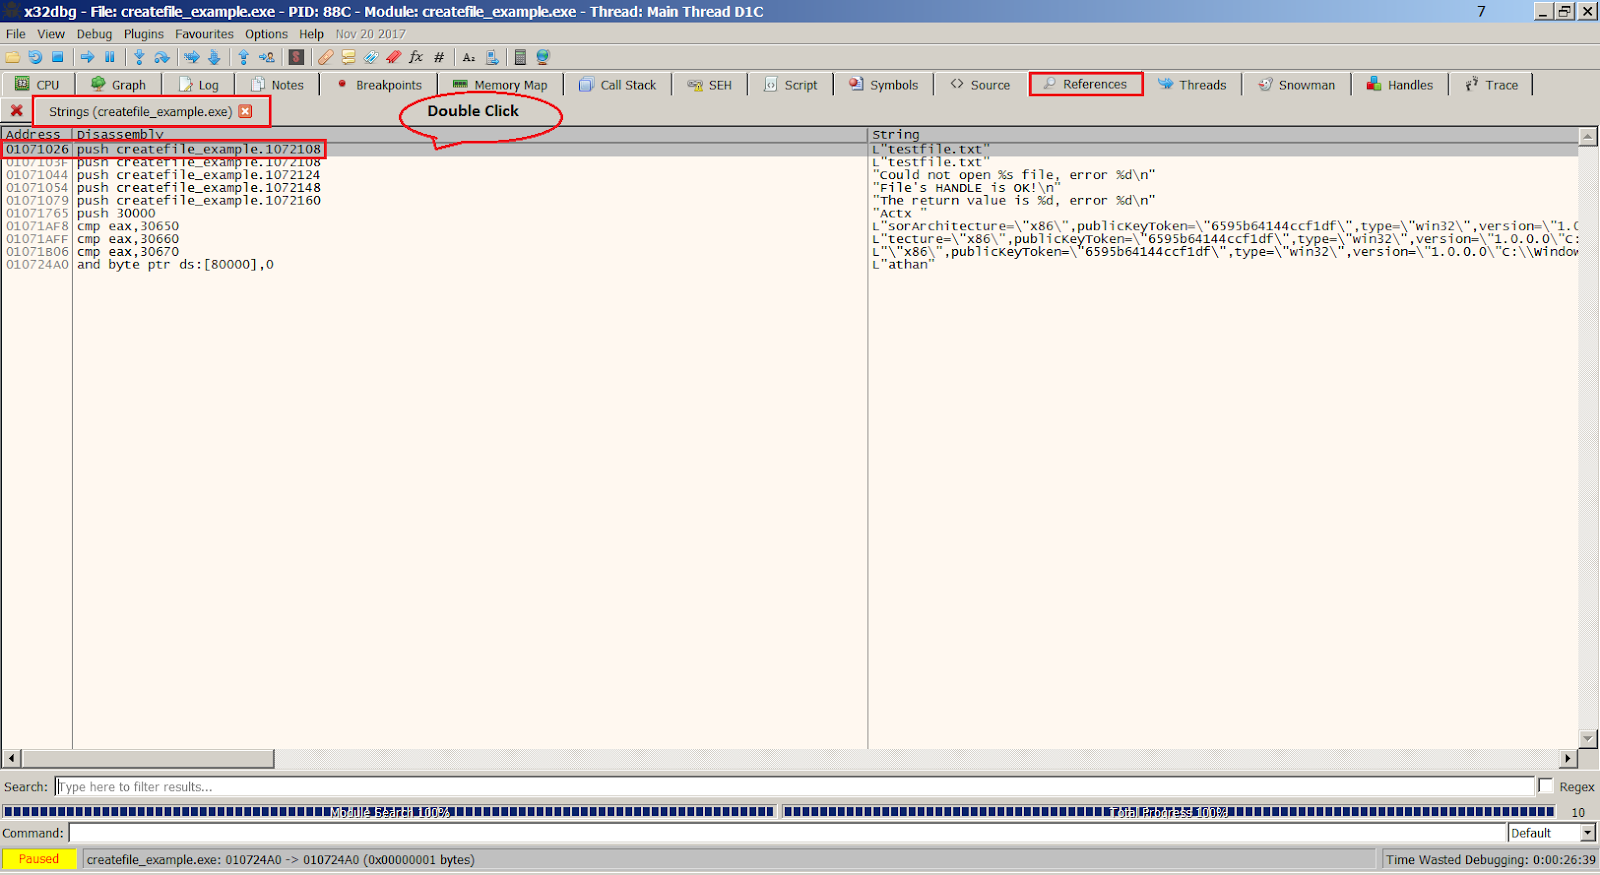Open a file with the folder icon
Viewport: 1600px width, 875px height.
coord(13,57)
